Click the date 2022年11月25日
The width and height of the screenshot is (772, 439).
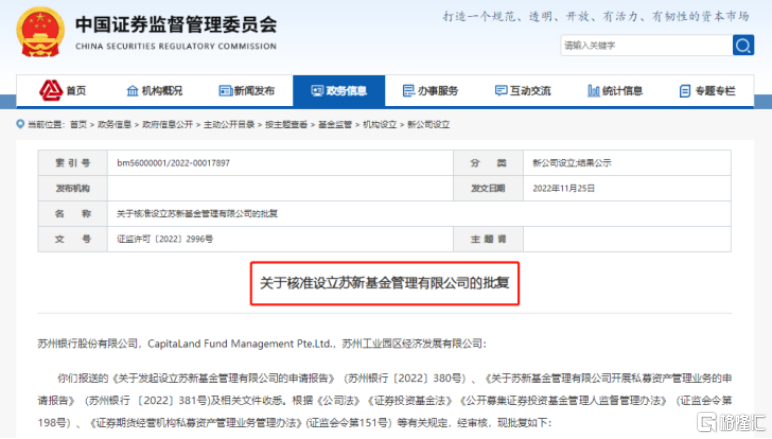click(x=564, y=188)
